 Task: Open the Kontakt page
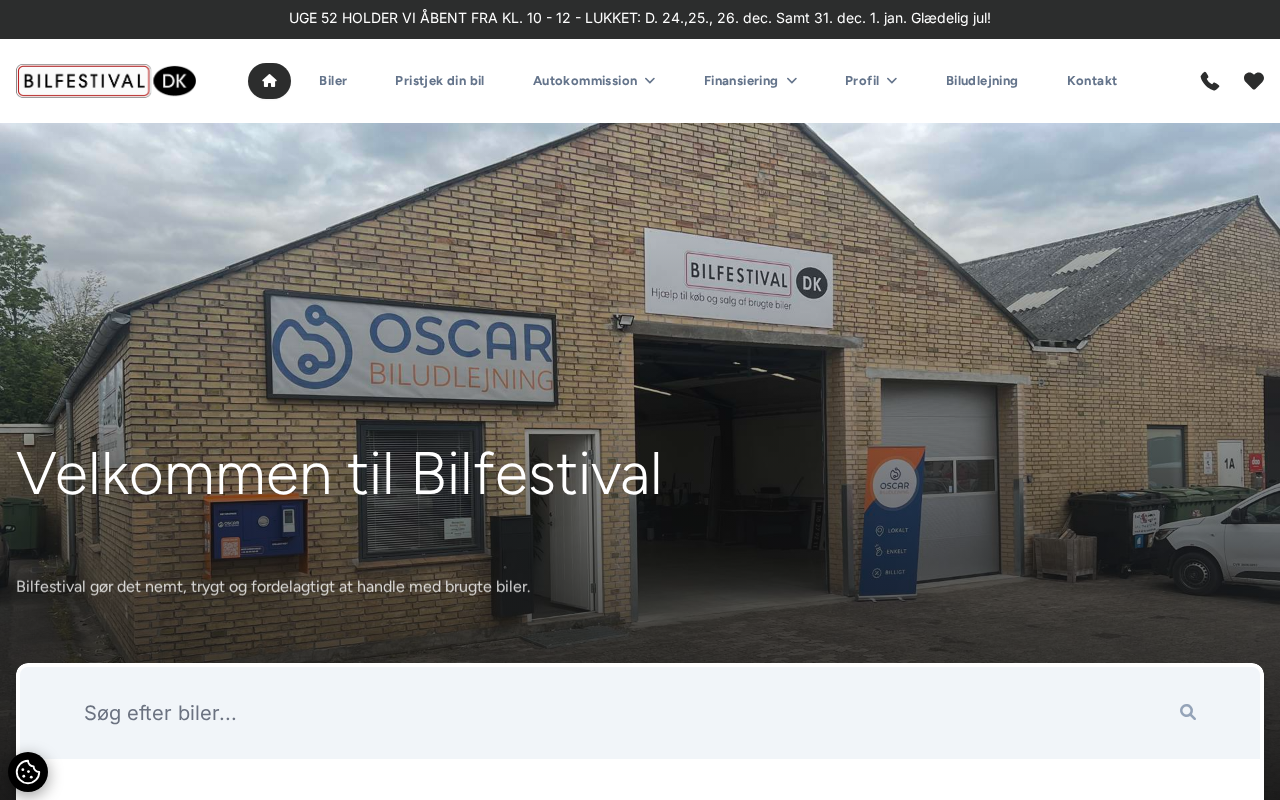tap(1092, 81)
